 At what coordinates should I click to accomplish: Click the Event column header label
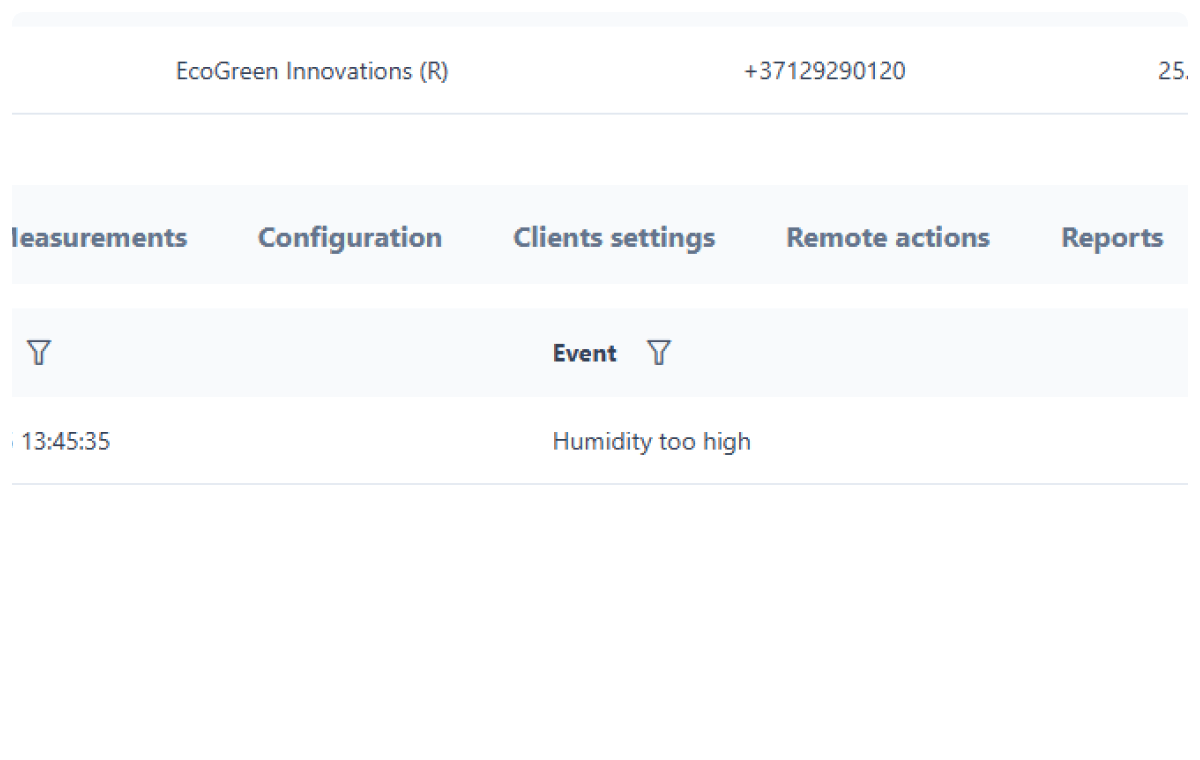584,353
